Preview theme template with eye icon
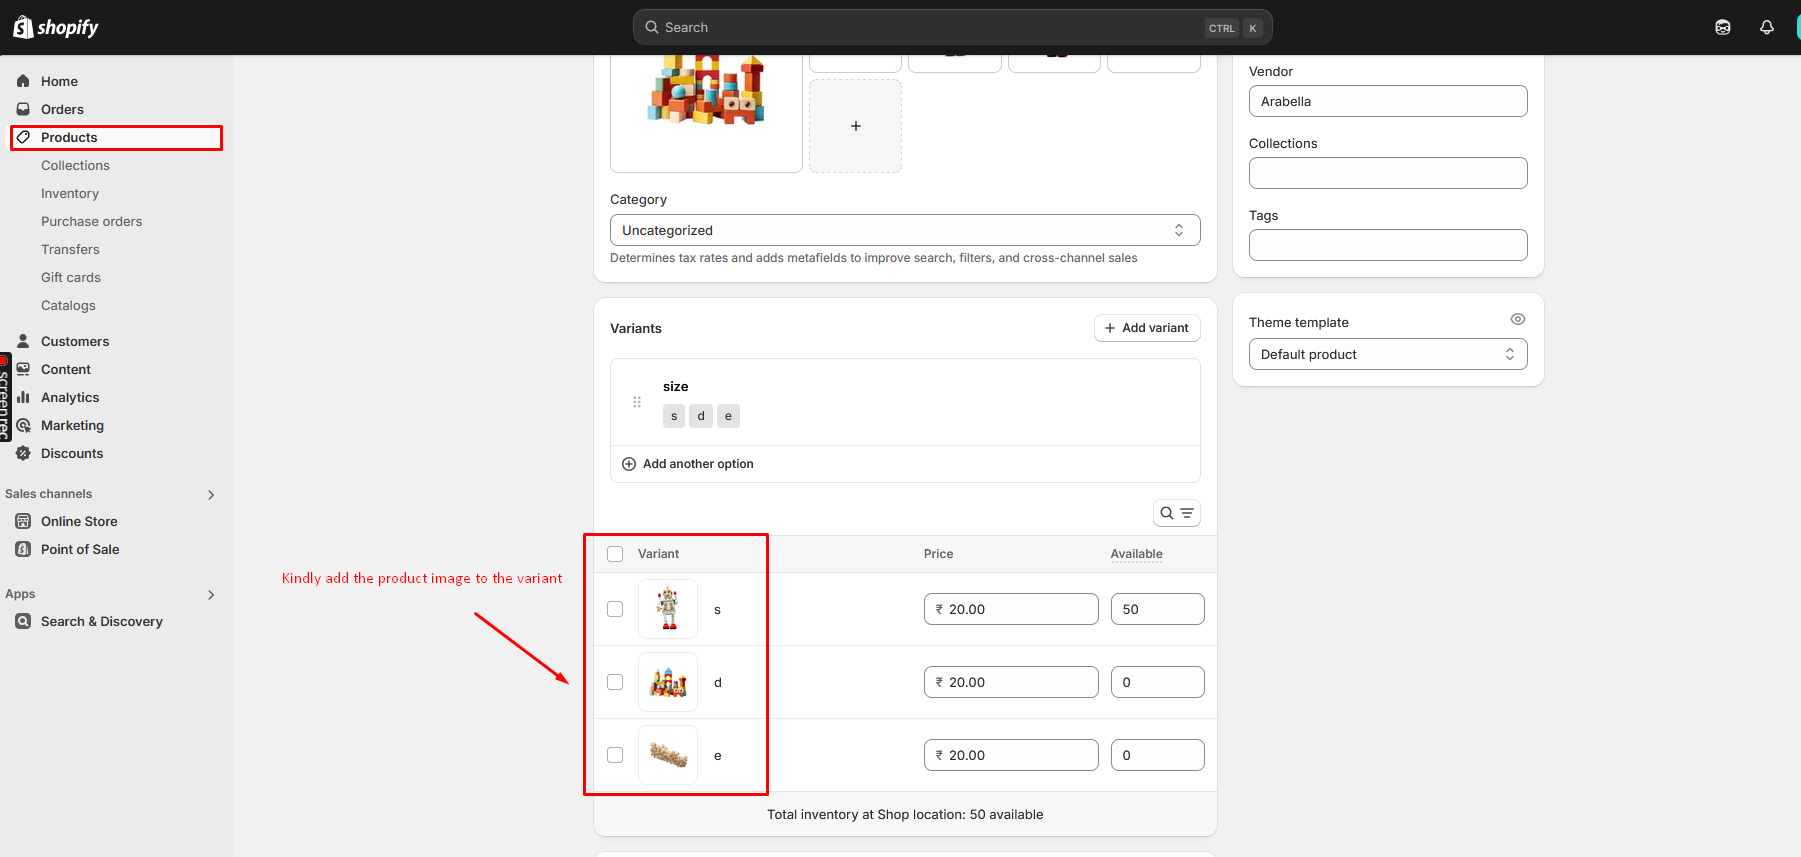The height and width of the screenshot is (857, 1801). [x=1518, y=319]
